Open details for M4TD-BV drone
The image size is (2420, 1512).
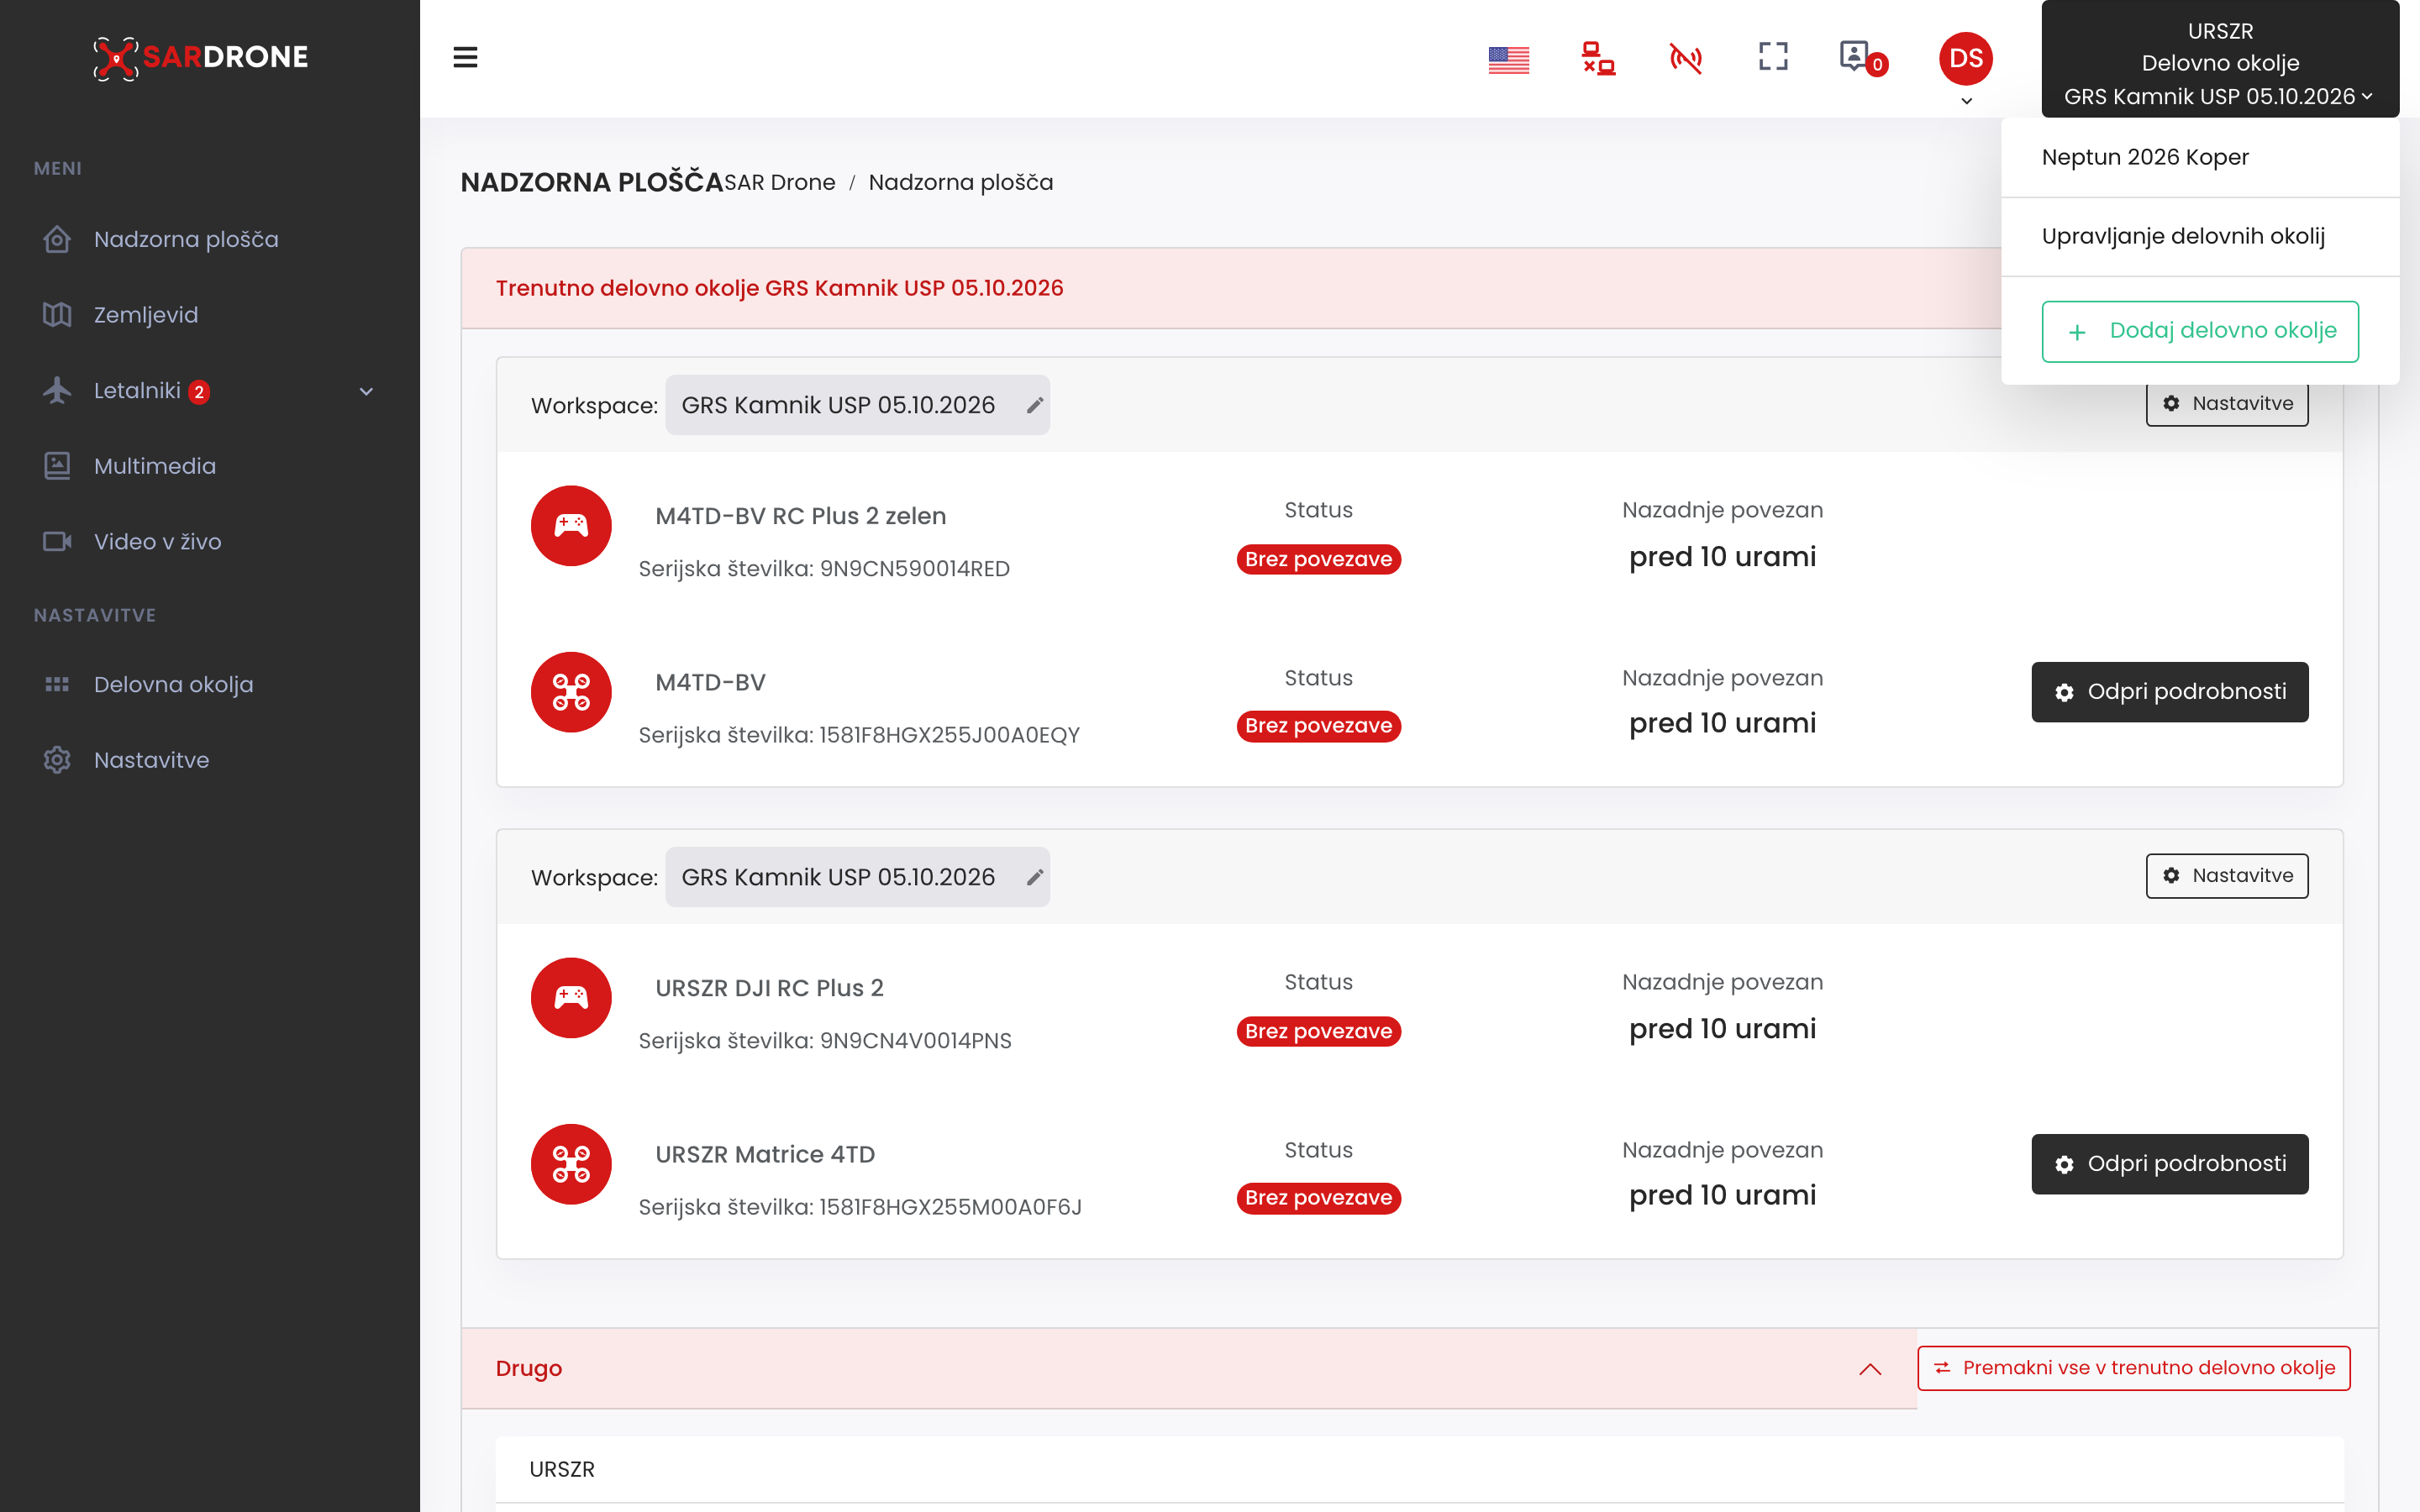coord(2170,692)
